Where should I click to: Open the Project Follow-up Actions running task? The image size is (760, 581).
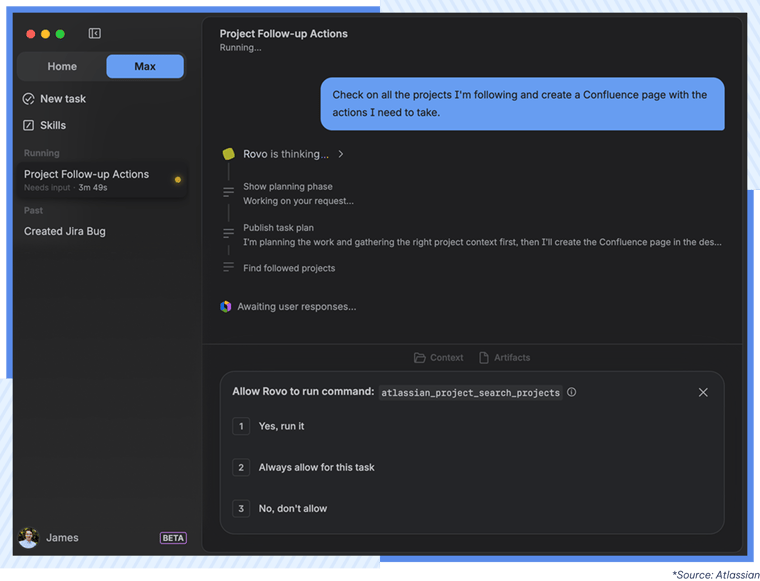pyautogui.click(x=102, y=180)
